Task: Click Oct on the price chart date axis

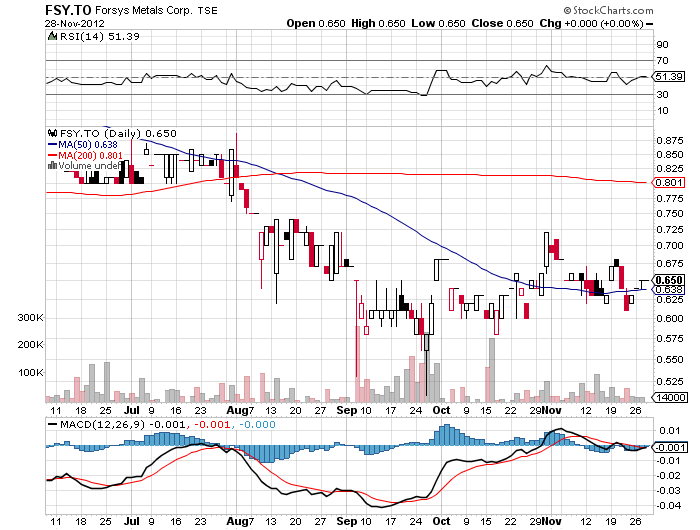Action: coord(442,410)
